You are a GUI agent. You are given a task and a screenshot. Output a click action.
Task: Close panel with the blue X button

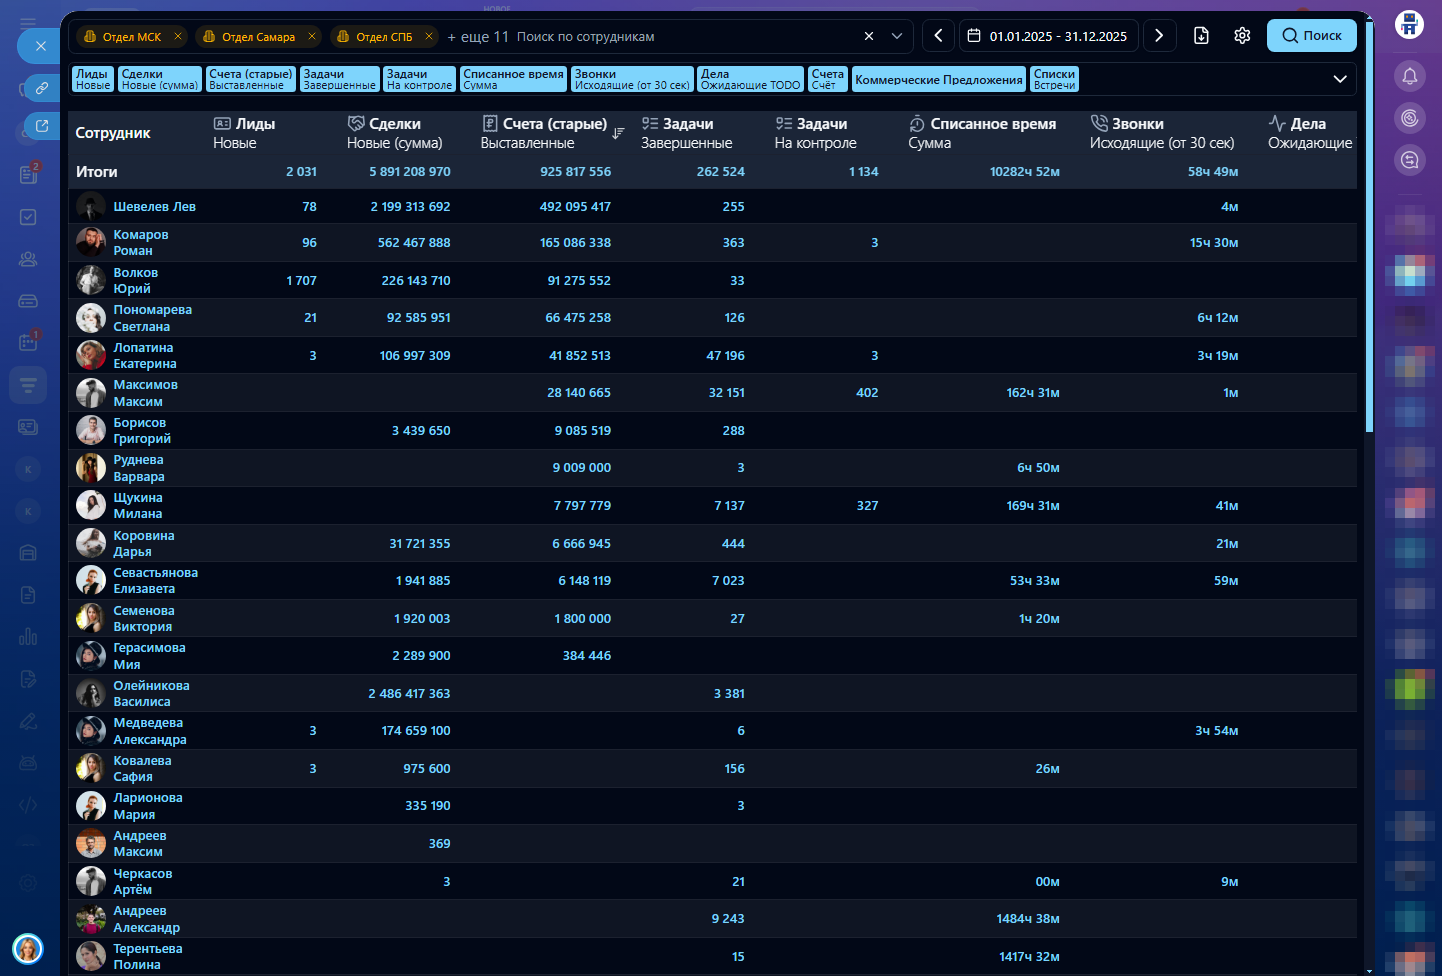tap(40, 46)
